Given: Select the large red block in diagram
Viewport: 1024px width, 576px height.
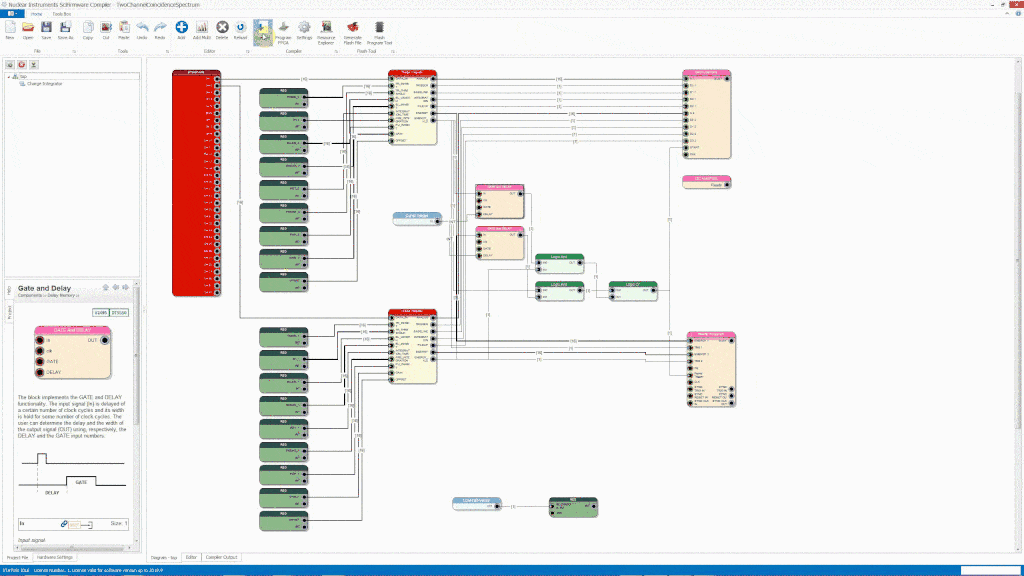Looking at the screenshot, I should pyautogui.click(x=196, y=183).
